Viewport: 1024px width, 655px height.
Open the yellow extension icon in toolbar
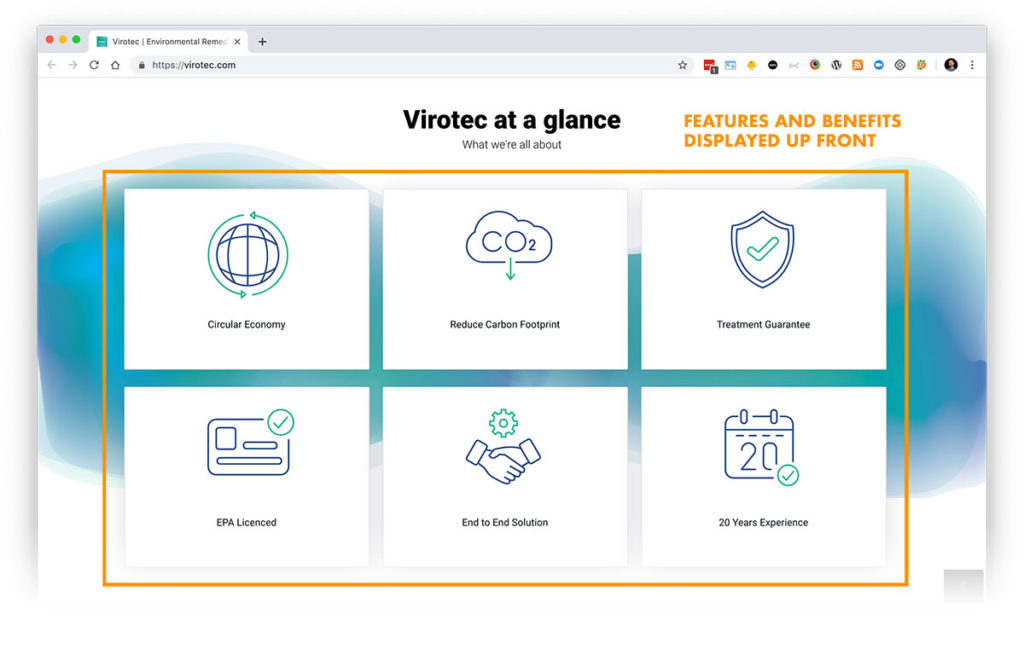pos(752,65)
